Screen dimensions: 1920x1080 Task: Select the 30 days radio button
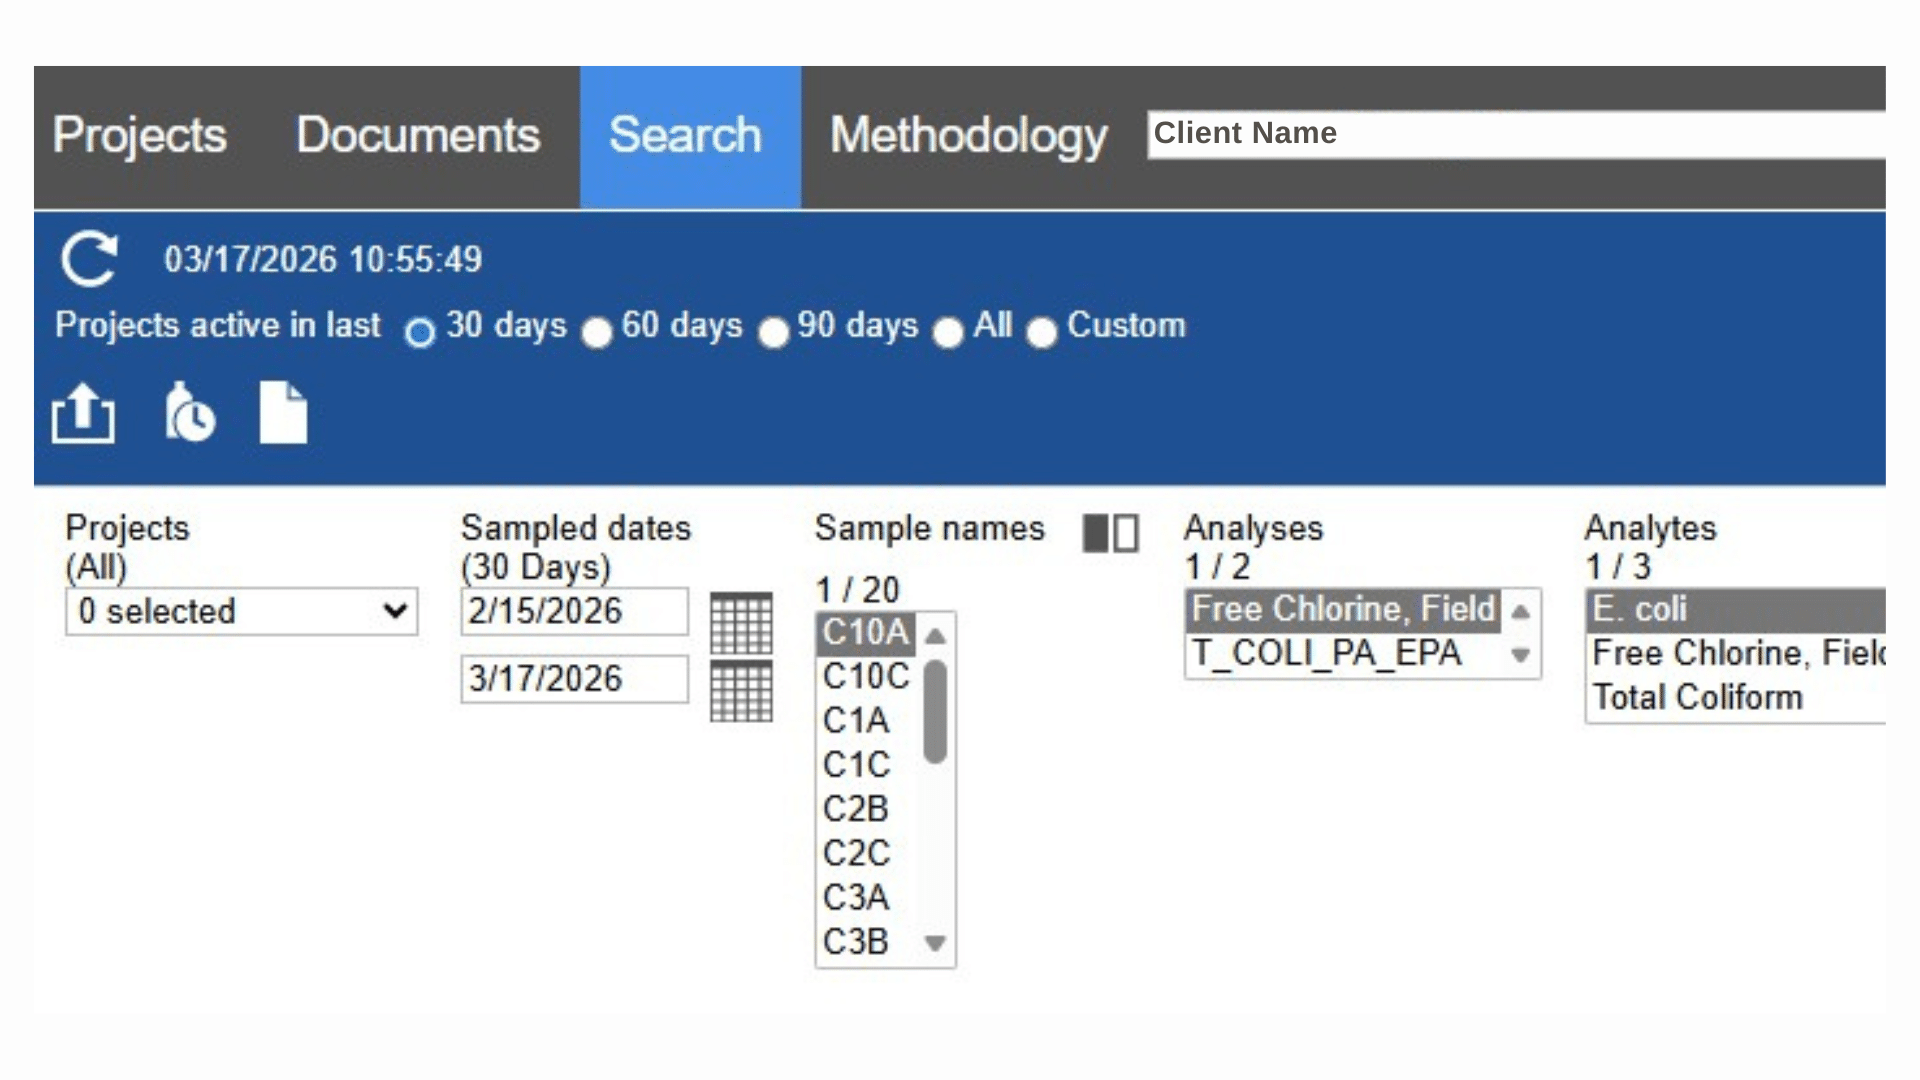[x=420, y=332]
